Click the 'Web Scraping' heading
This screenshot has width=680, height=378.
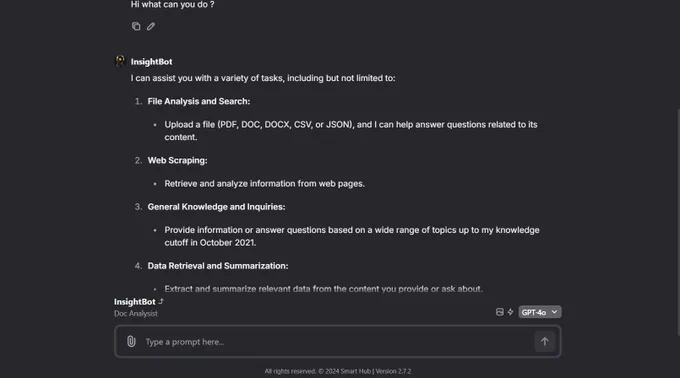177,160
